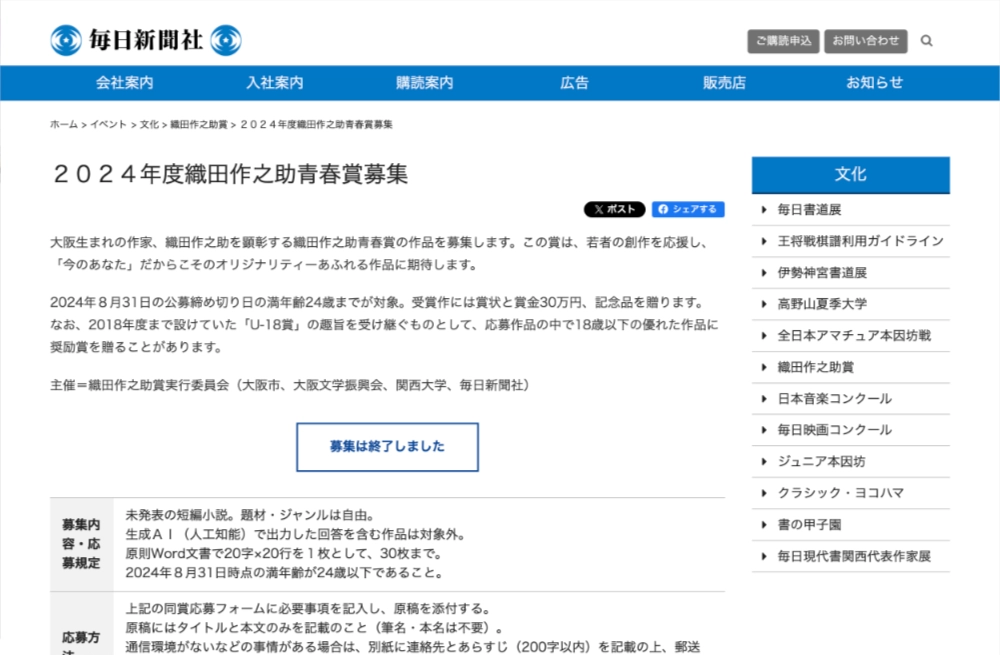
Task: Open ジュニア本因坊 in sidebar
Action: (821, 462)
